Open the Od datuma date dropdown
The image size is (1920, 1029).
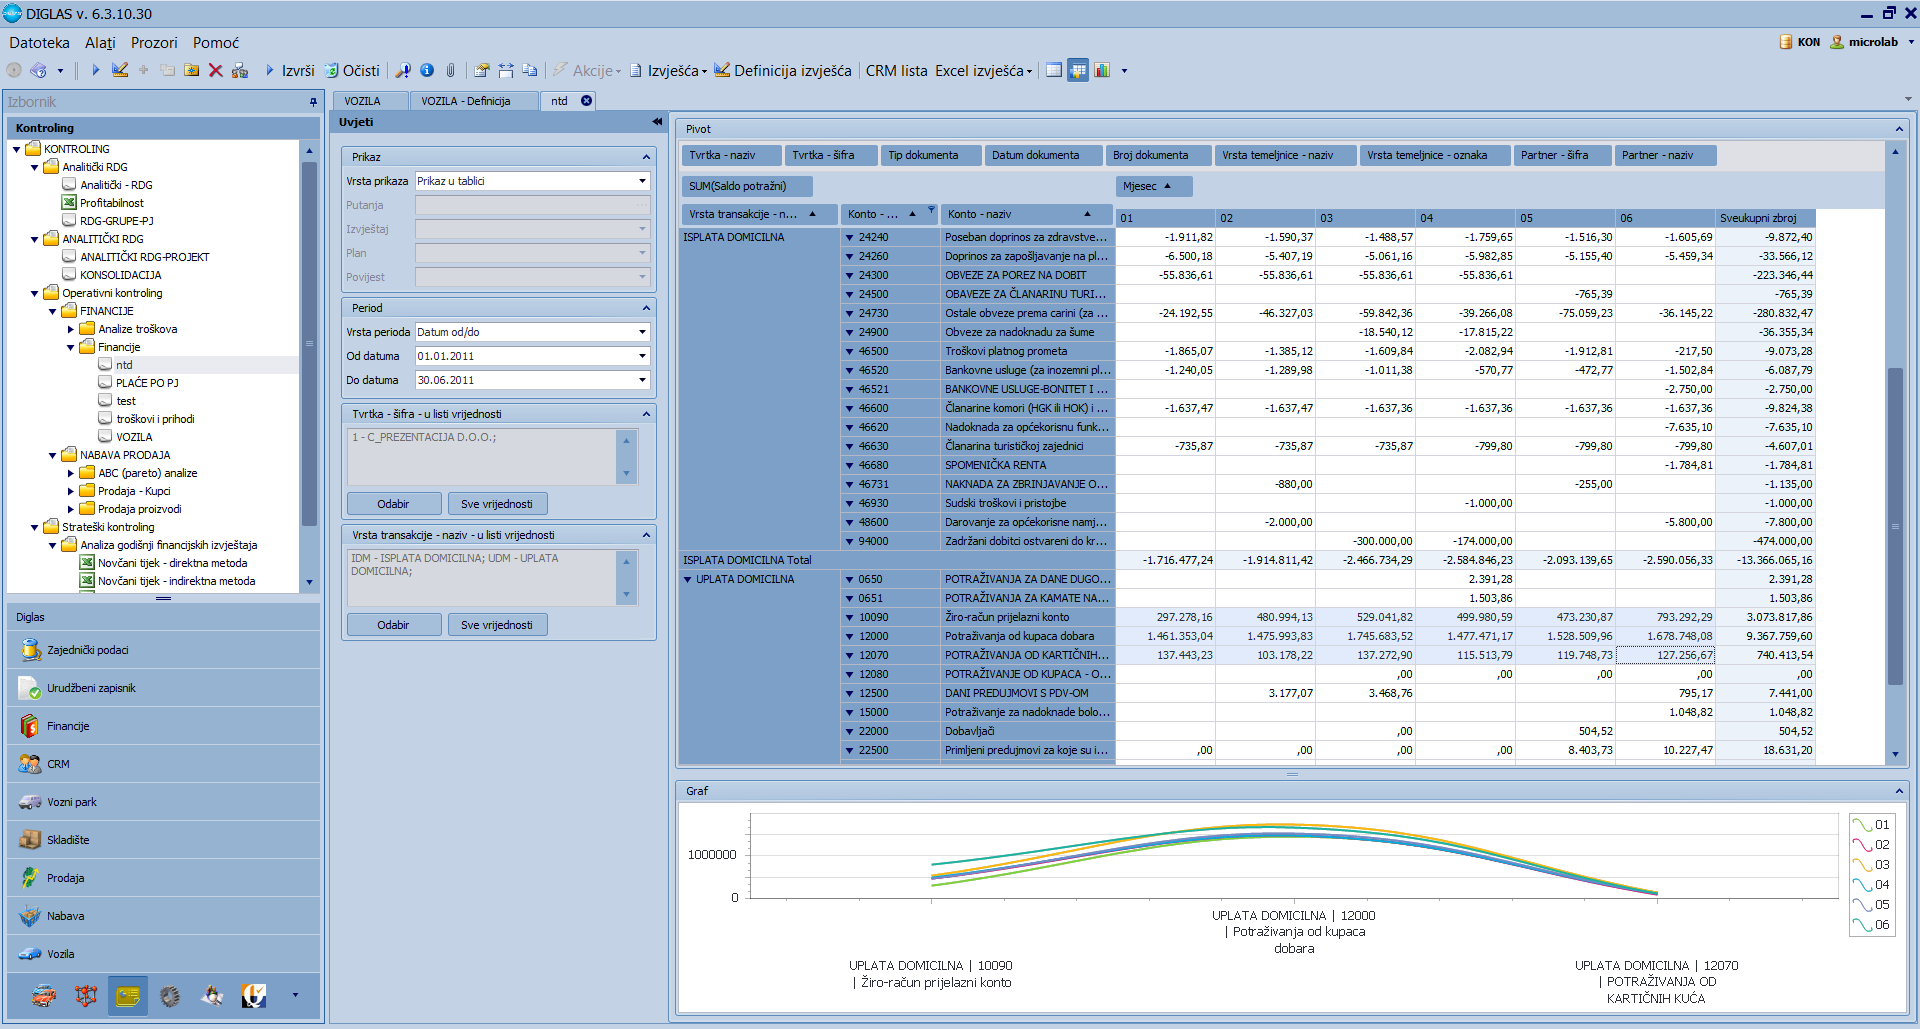[x=642, y=356]
